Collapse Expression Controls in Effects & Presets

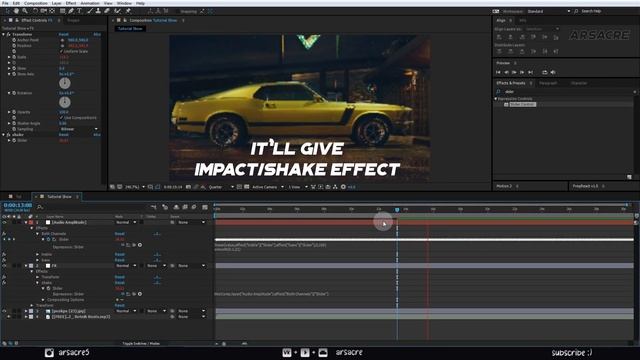tap(496, 99)
